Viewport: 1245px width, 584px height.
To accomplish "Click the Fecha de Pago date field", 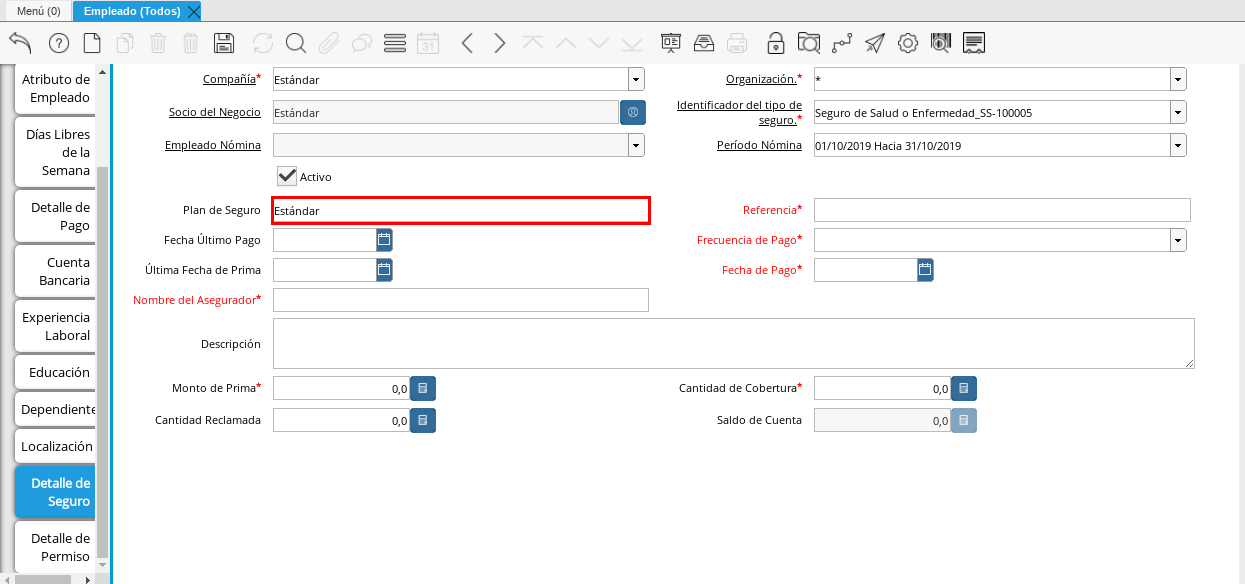I will coord(865,270).
